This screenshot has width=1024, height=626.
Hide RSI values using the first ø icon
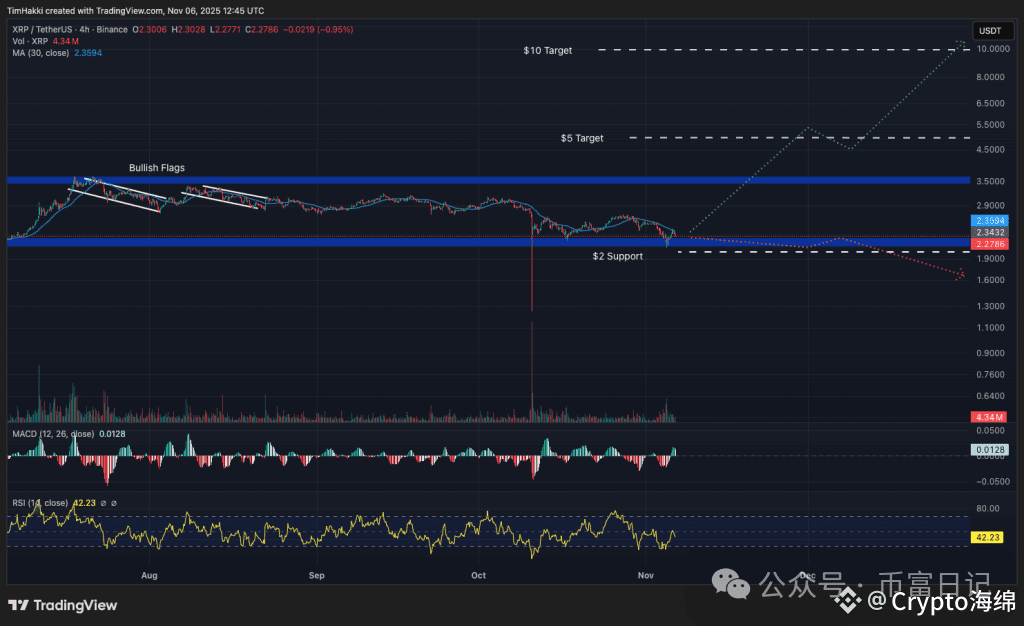click(x=104, y=503)
